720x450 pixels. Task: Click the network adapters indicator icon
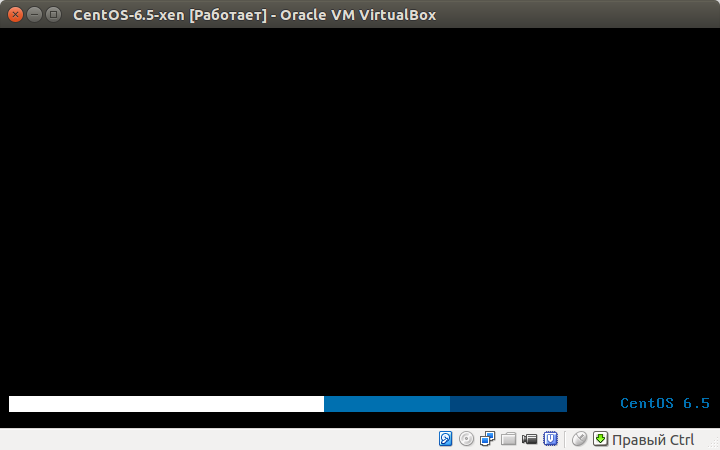pyautogui.click(x=487, y=439)
